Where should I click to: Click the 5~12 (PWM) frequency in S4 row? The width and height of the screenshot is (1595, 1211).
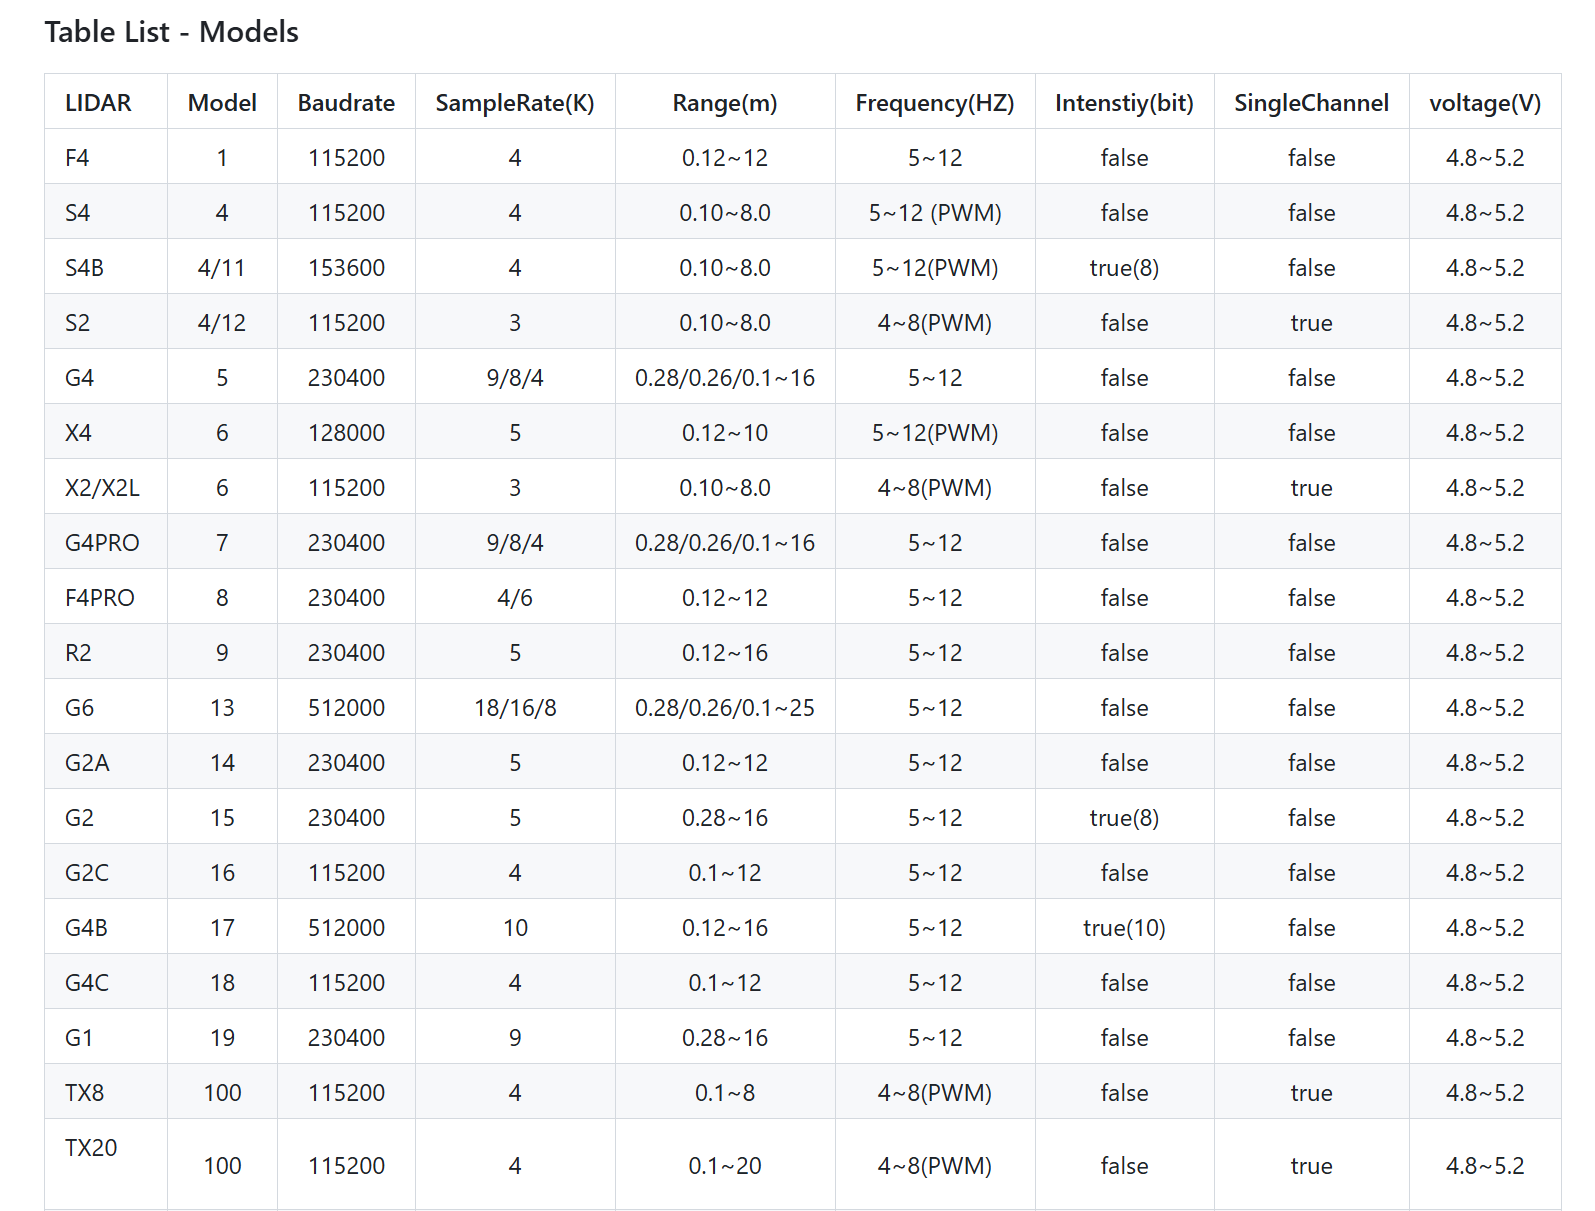pos(935,213)
